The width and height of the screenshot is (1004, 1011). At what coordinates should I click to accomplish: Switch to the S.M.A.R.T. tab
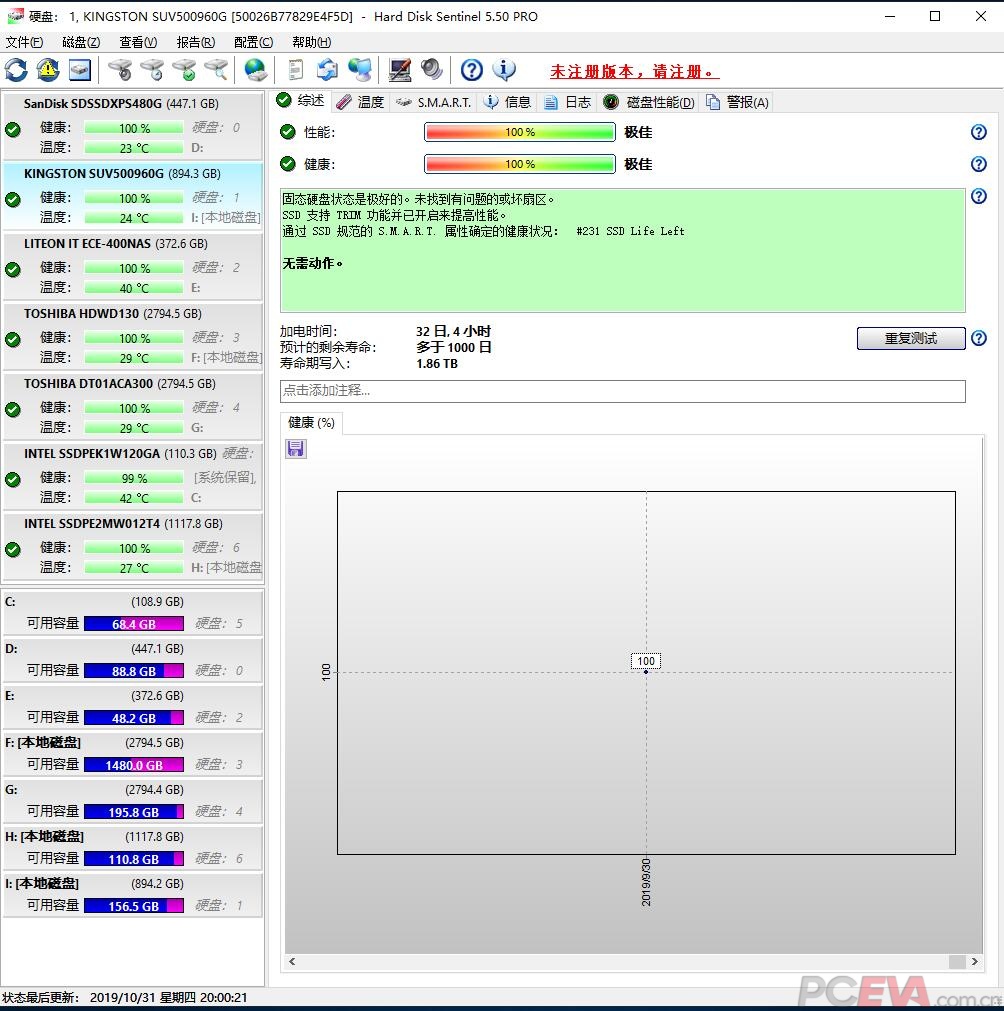coord(433,102)
